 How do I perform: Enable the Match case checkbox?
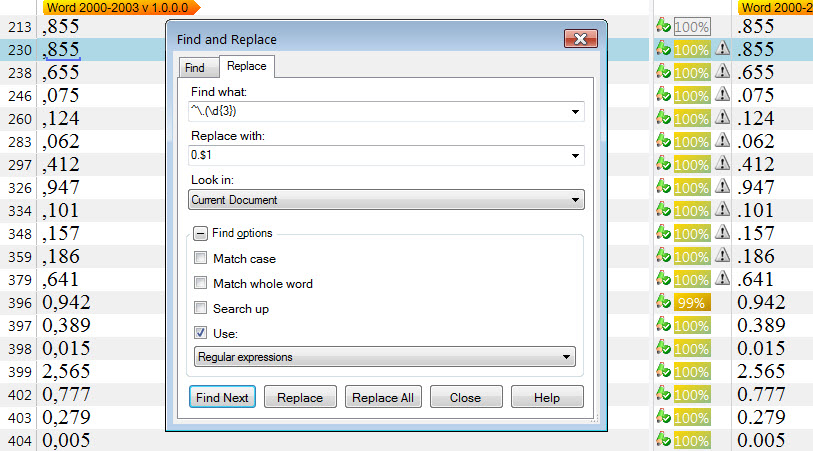tap(202, 259)
